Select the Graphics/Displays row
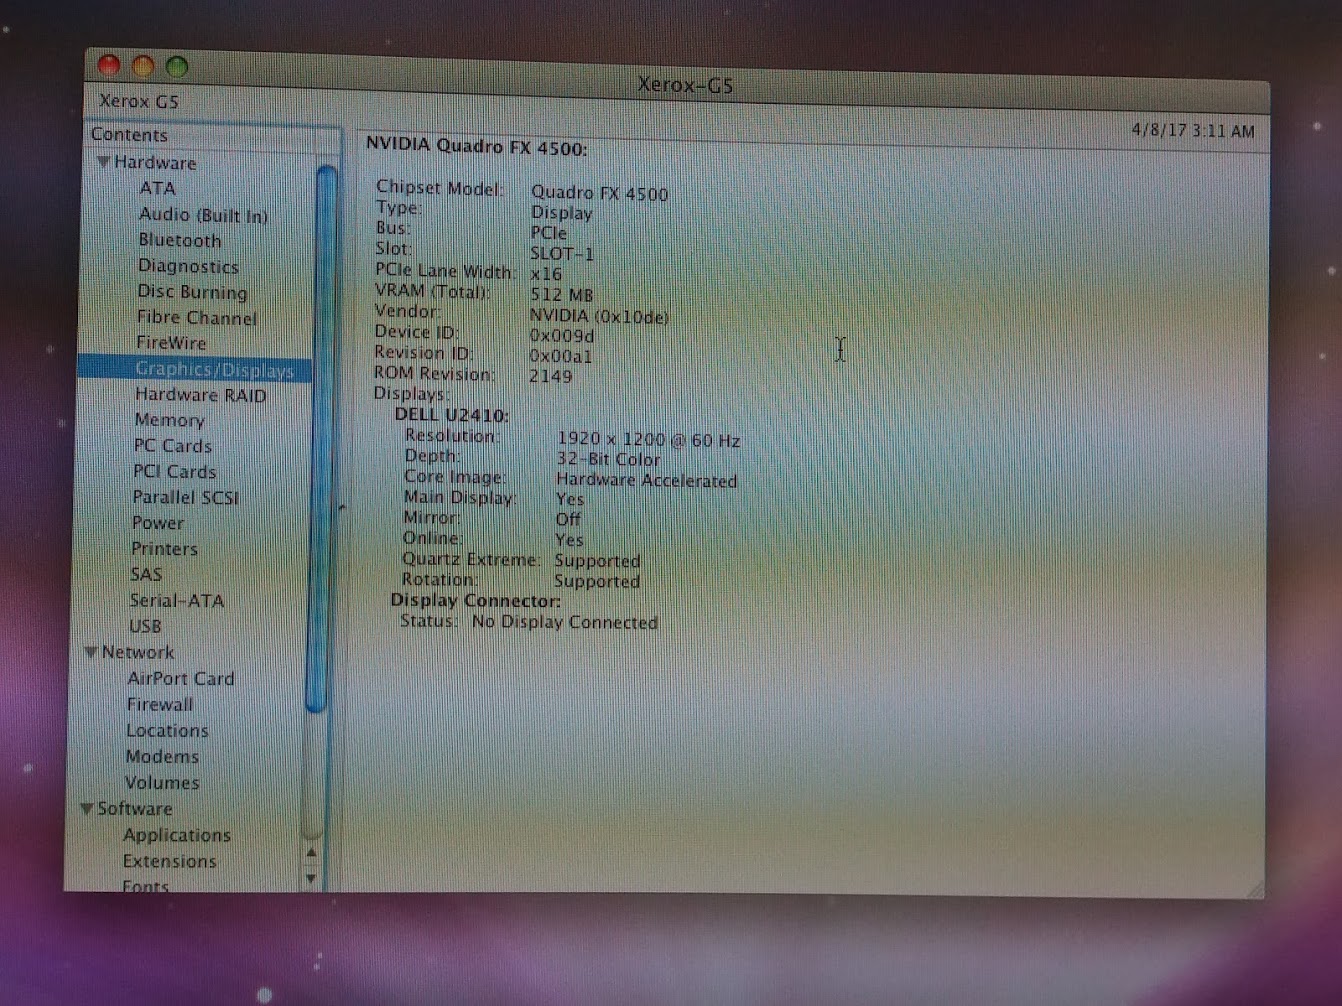The image size is (1342, 1006). (196, 369)
